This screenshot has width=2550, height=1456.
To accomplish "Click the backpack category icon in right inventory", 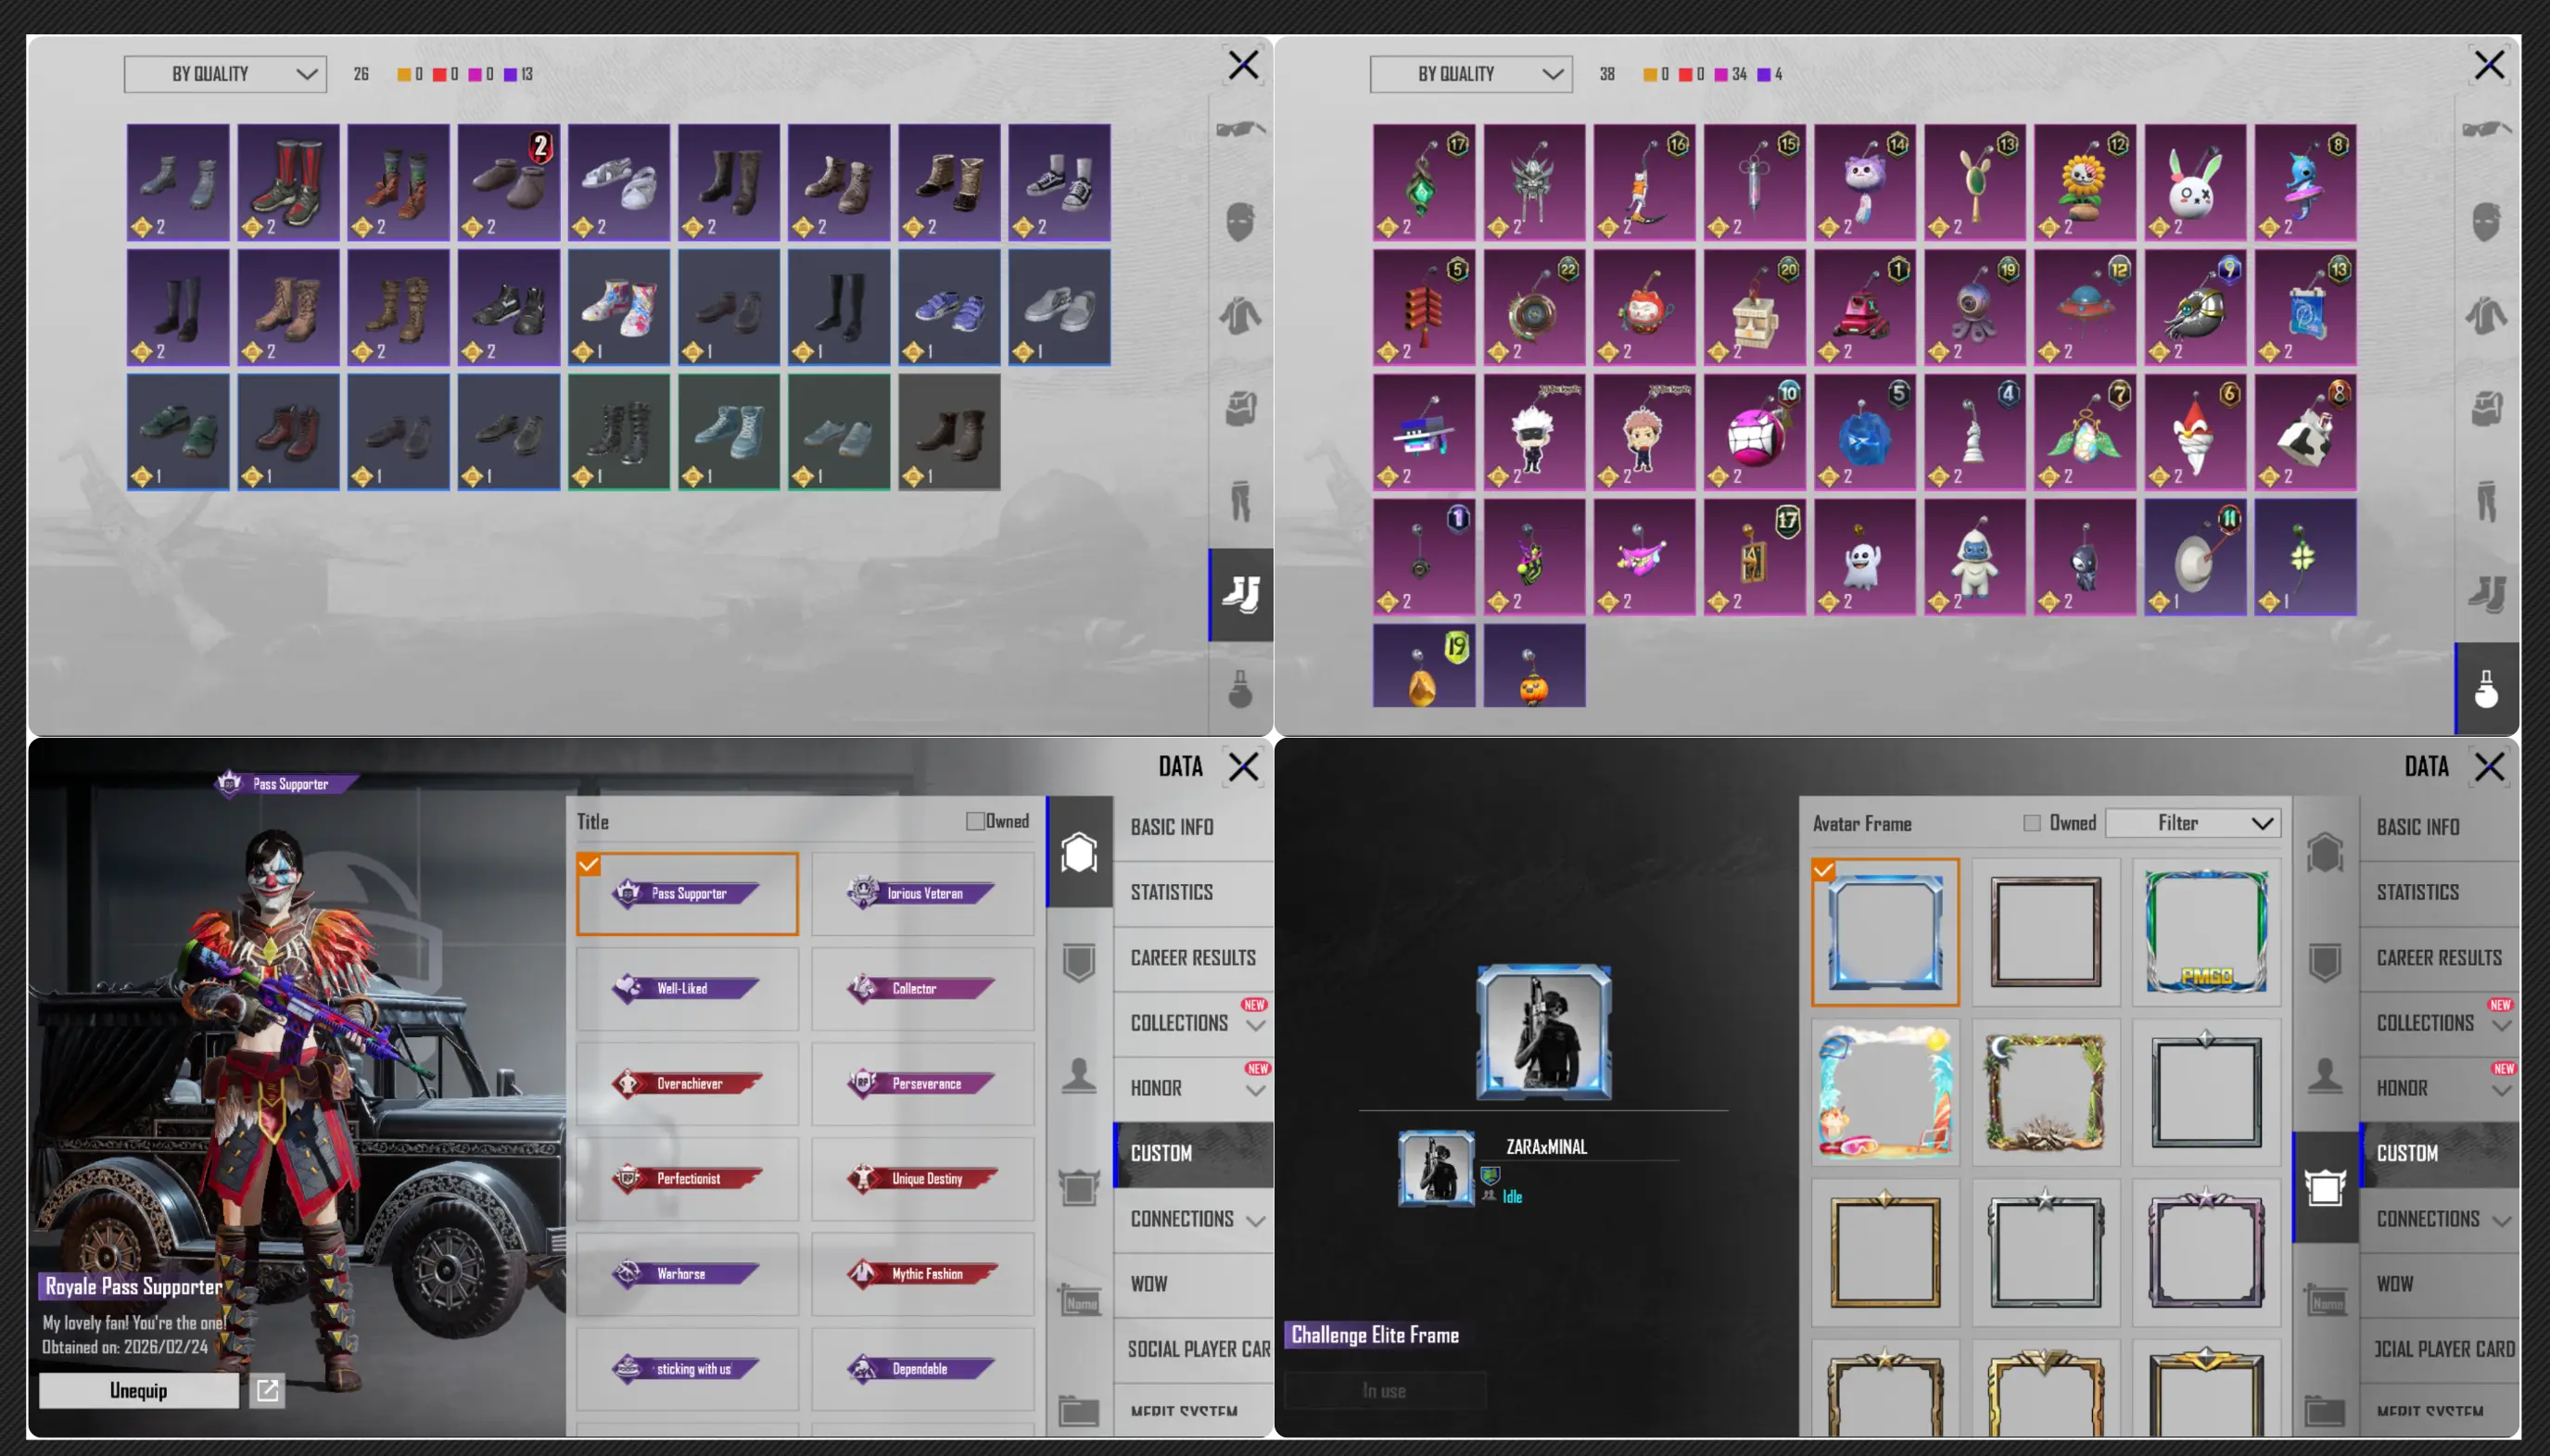I will (x=2486, y=408).
